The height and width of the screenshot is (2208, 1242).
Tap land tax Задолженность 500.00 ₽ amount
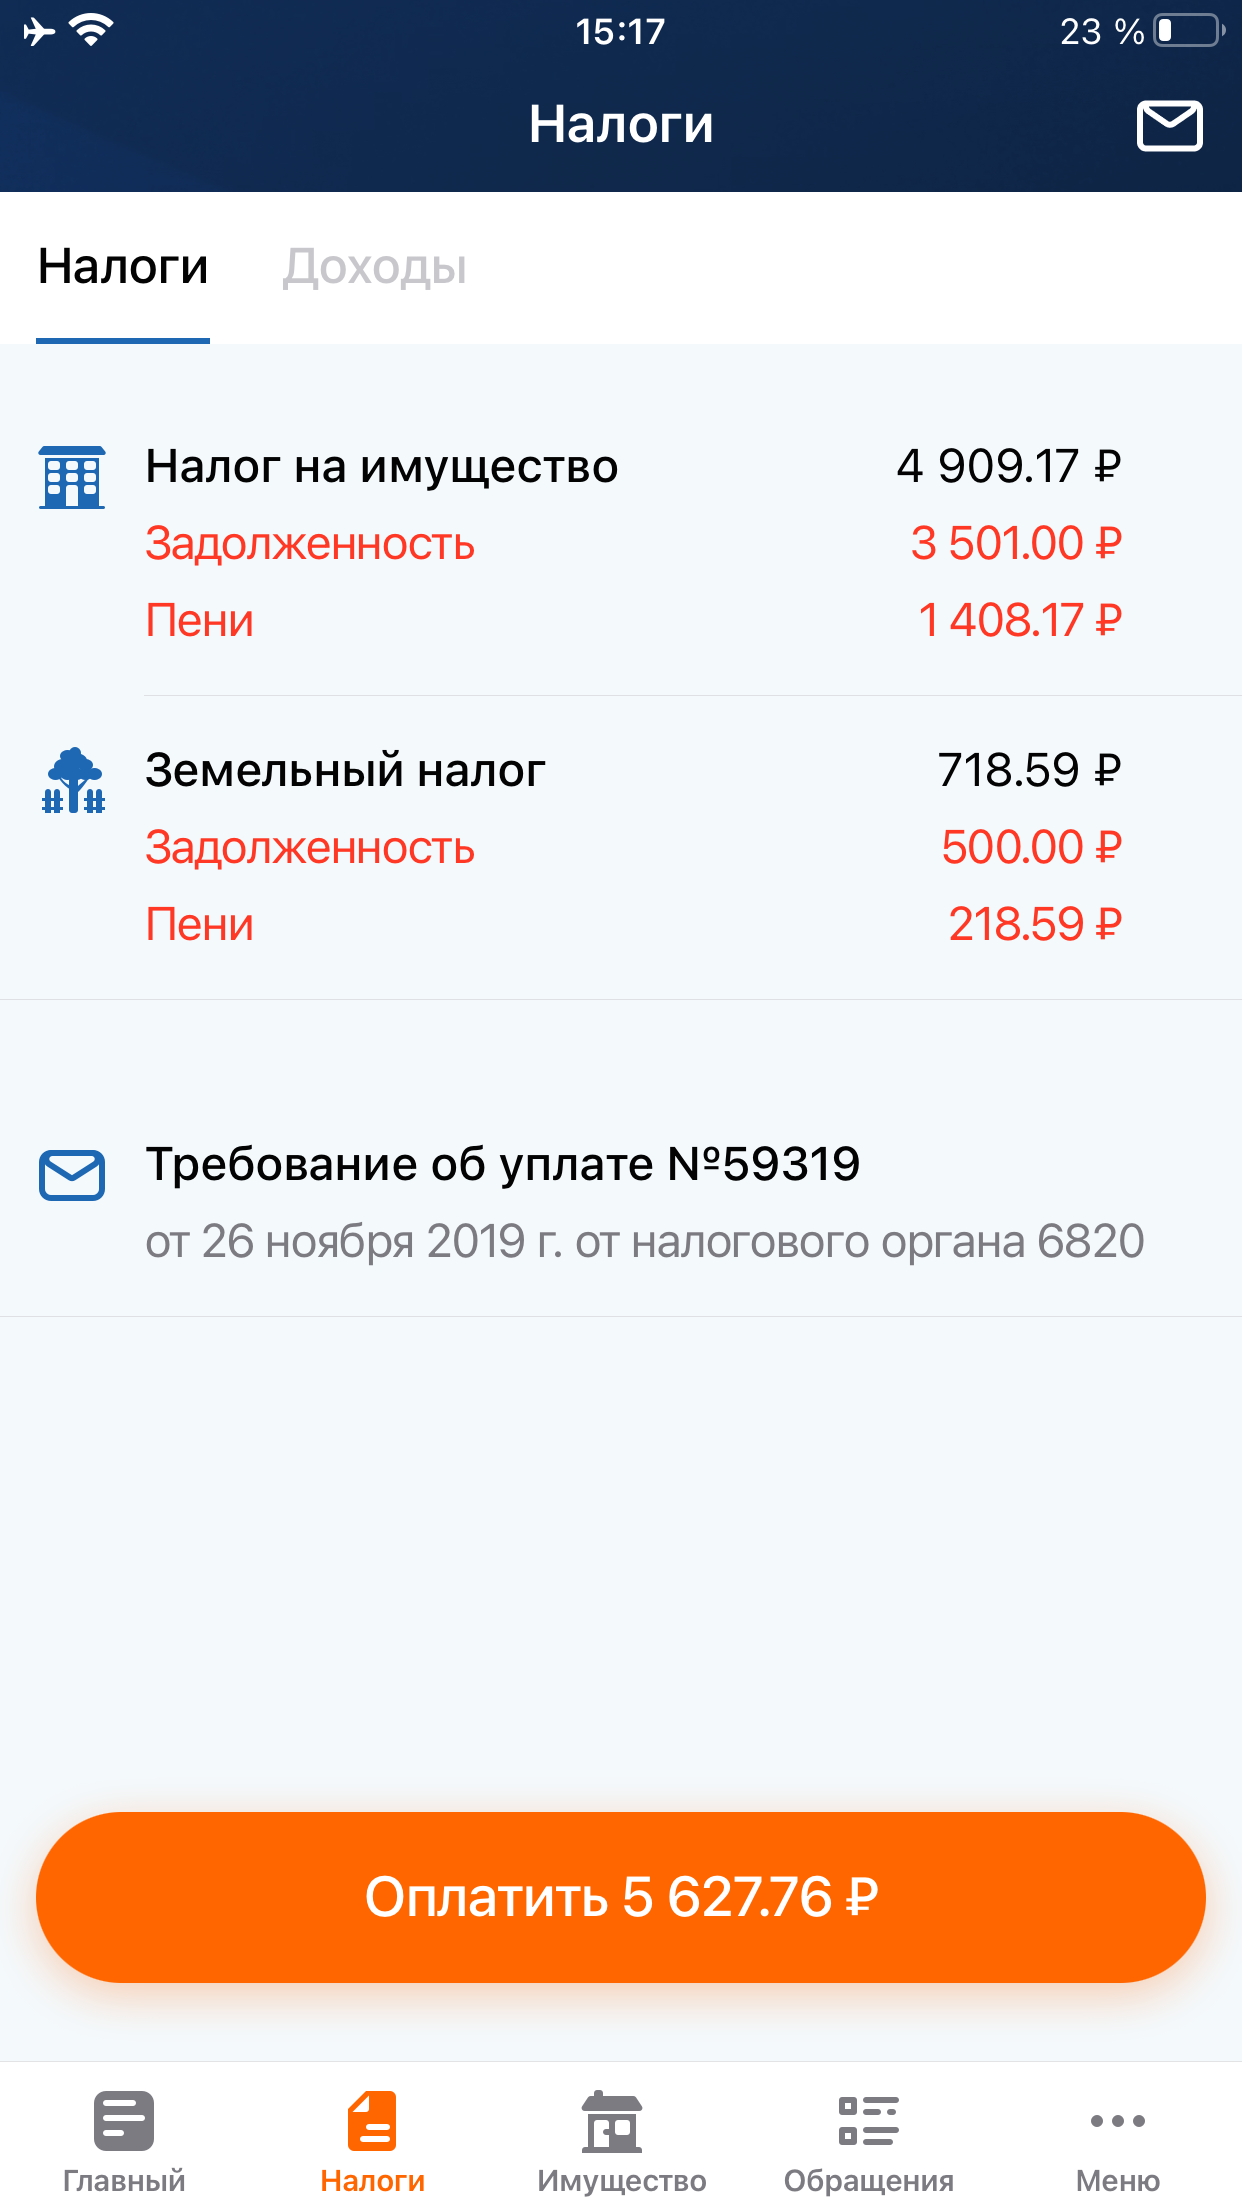click(x=1031, y=848)
